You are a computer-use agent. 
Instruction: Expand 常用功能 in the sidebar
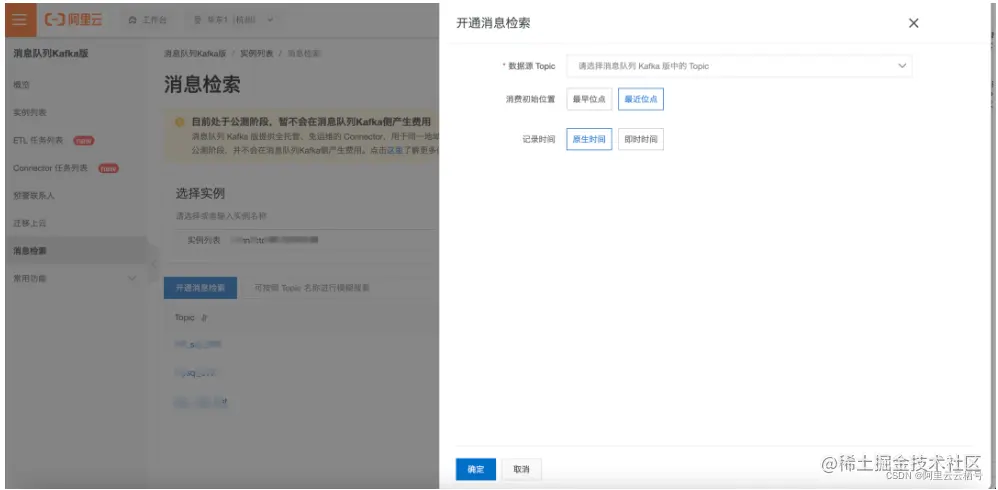75,279
